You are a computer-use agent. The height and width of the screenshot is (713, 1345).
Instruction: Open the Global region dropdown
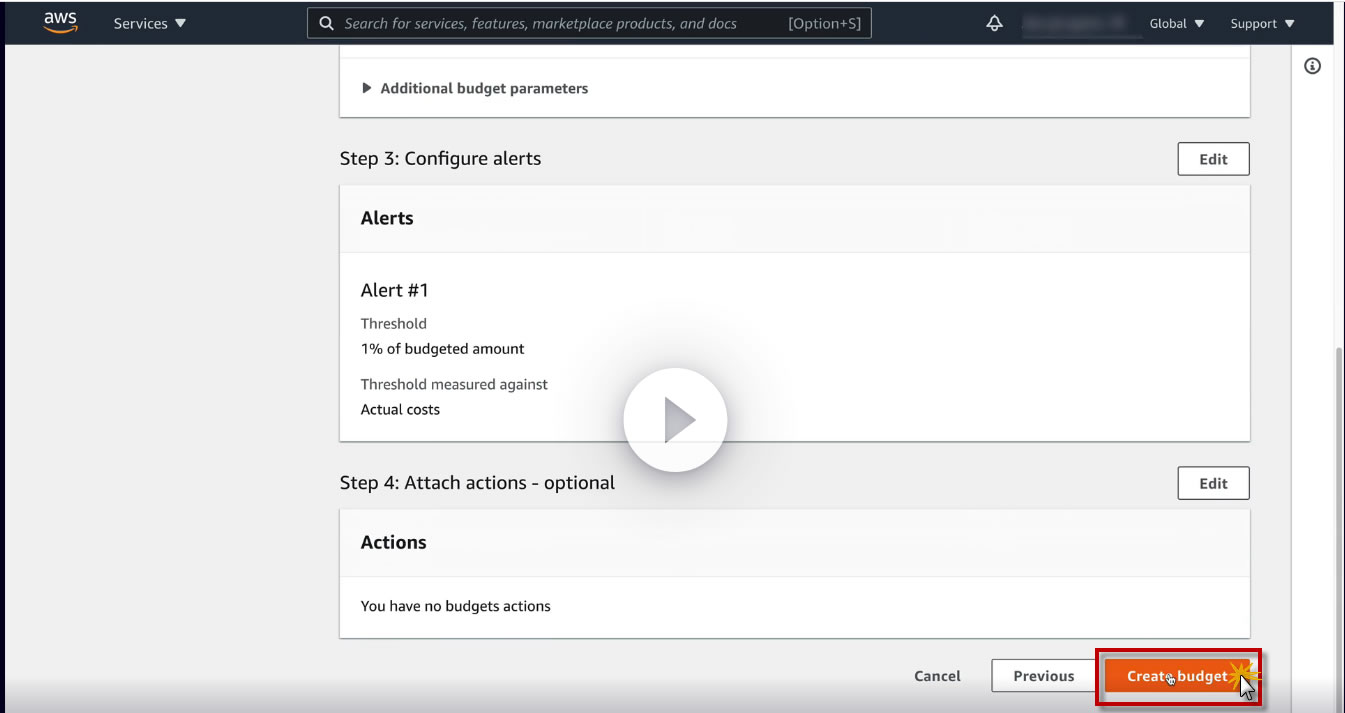[x=1176, y=23]
